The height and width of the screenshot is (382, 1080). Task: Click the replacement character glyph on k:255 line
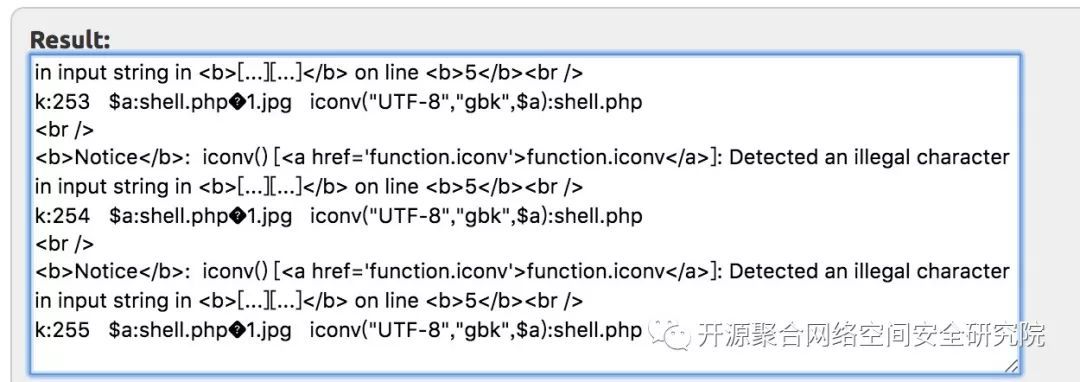(237, 330)
